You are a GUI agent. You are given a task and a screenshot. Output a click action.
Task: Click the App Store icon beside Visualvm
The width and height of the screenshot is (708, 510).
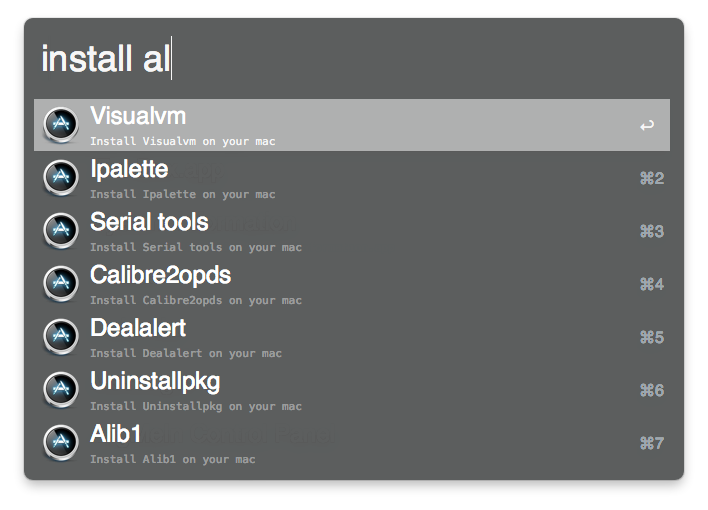tap(61, 125)
